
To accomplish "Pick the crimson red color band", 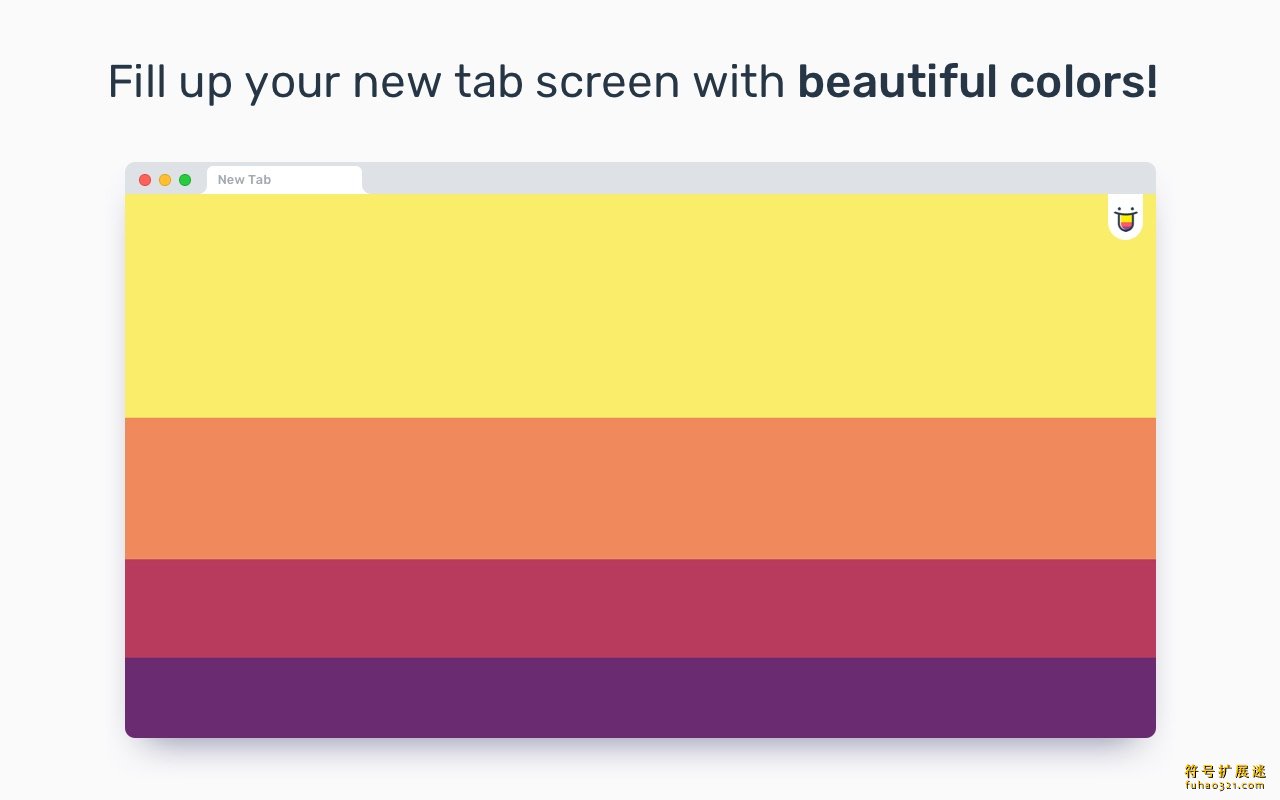I will tap(640, 608).
